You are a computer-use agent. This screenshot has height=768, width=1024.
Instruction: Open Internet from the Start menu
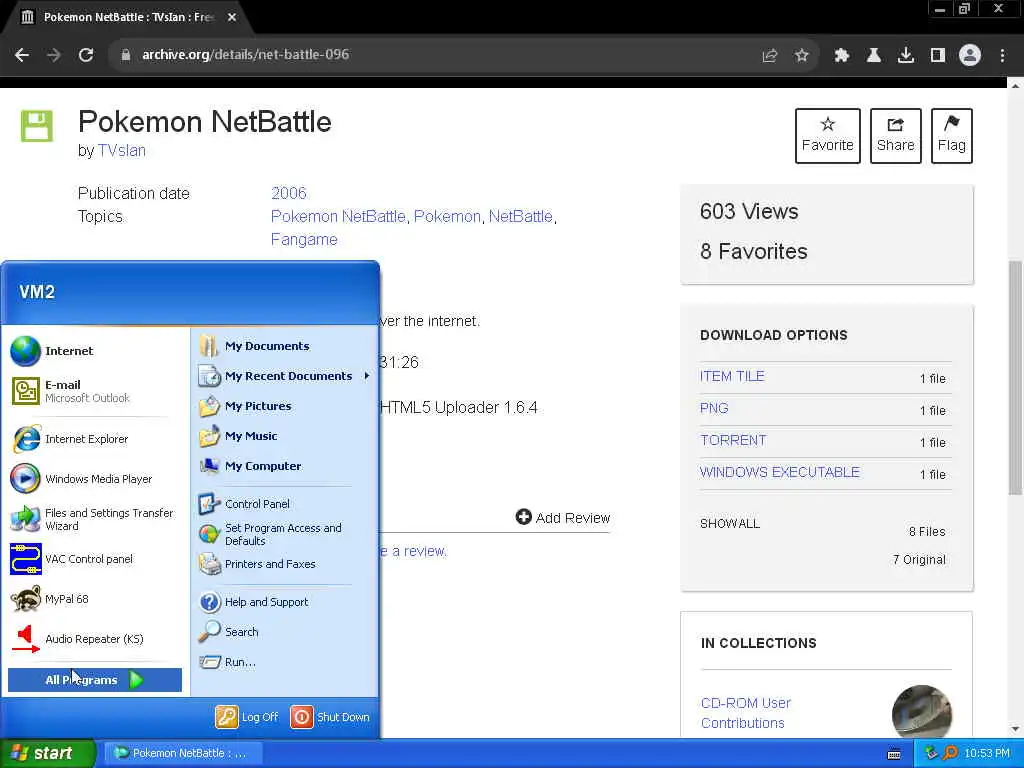point(52,351)
